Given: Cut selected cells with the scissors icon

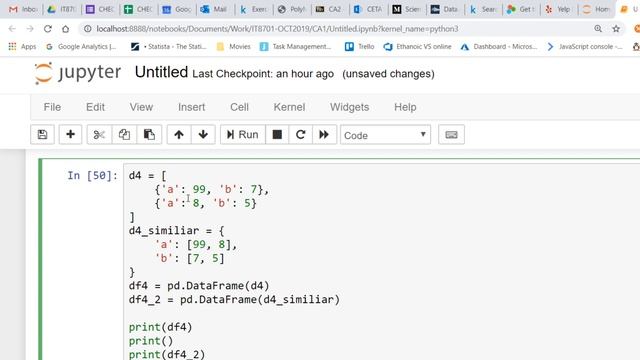Looking at the screenshot, I should pos(99,135).
